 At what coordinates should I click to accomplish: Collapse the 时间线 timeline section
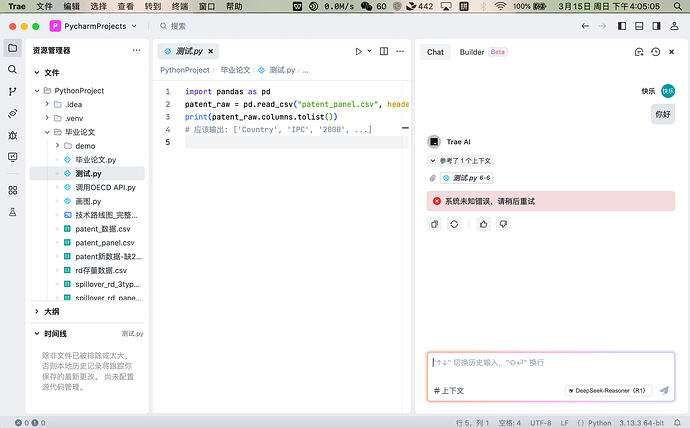click(x=37, y=333)
